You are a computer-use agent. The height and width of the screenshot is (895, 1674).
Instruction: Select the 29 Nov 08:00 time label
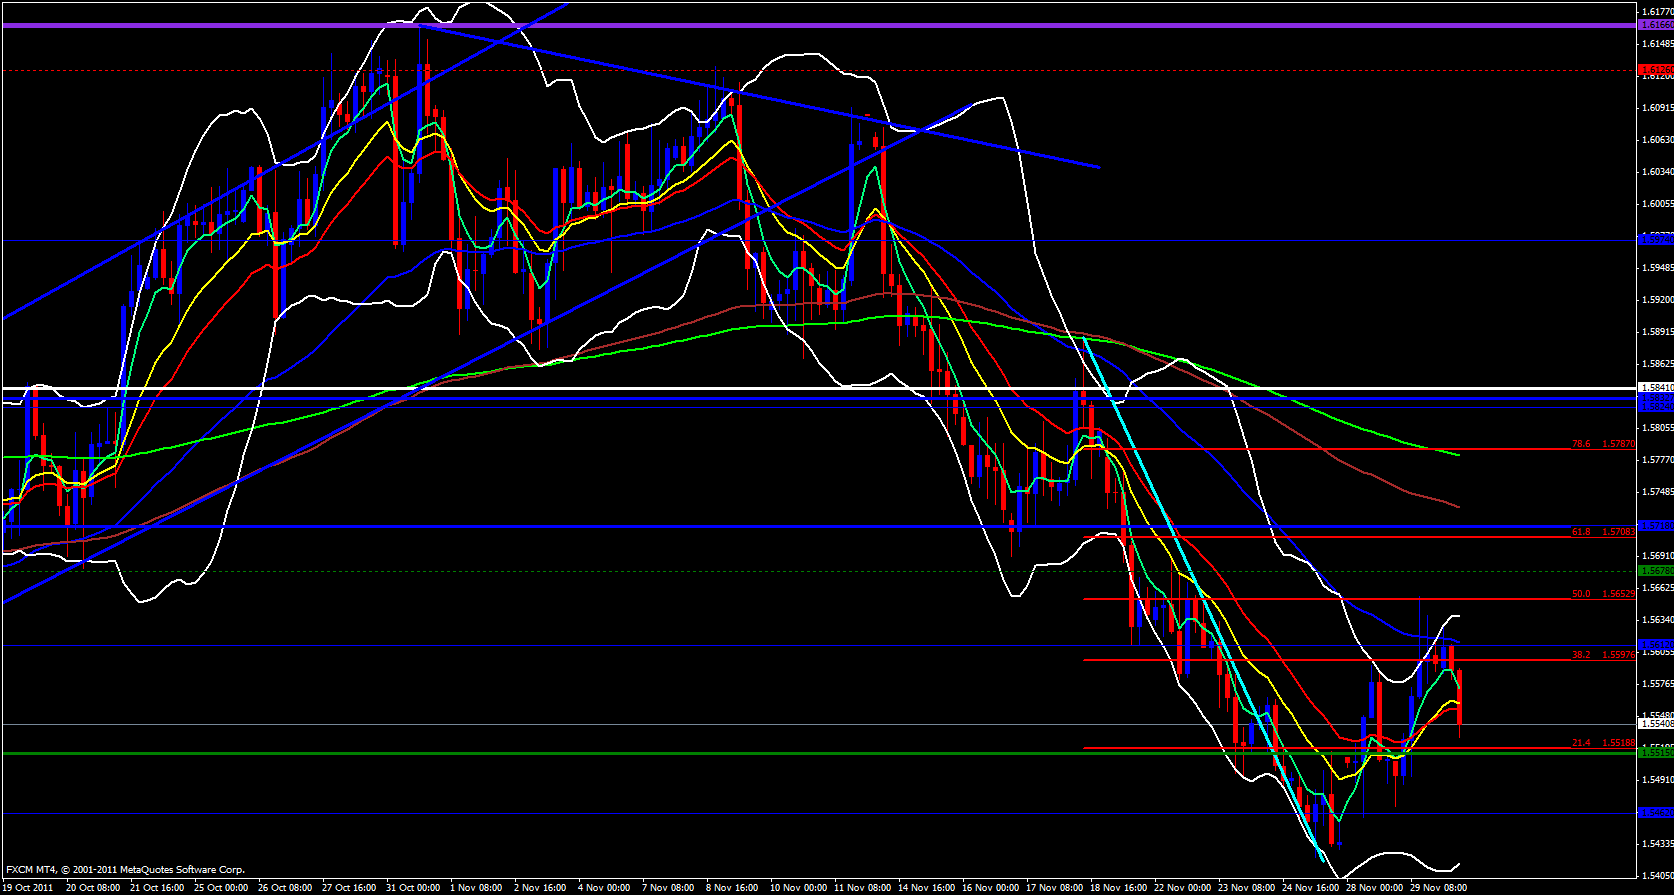click(1438, 888)
